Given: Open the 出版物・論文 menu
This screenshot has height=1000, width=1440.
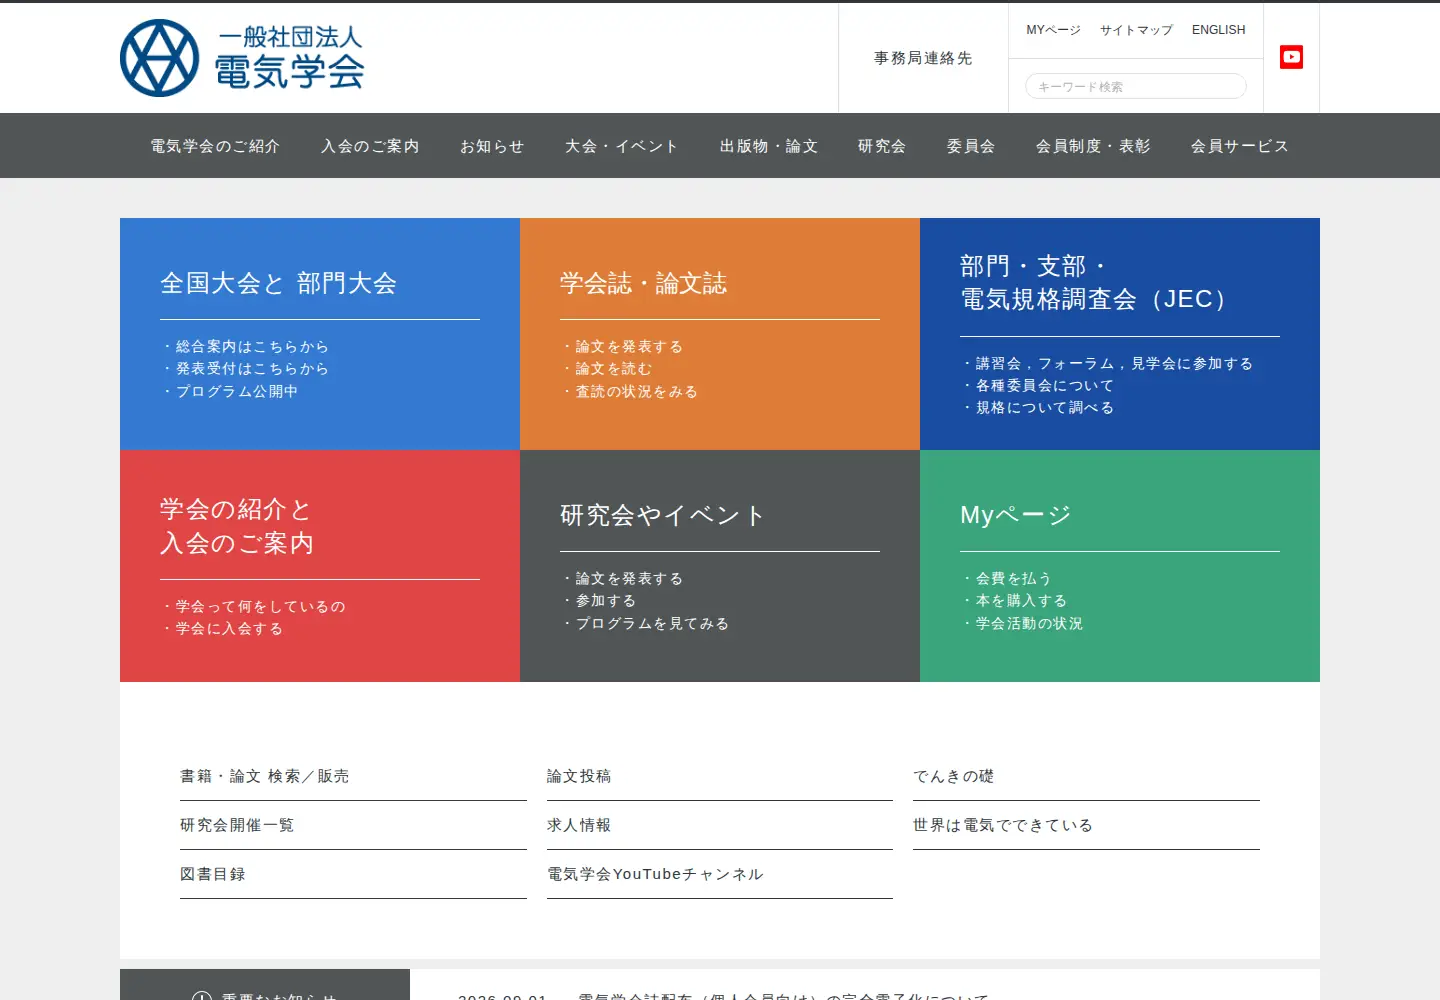Looking at the screenshot, I should [769, 146].
